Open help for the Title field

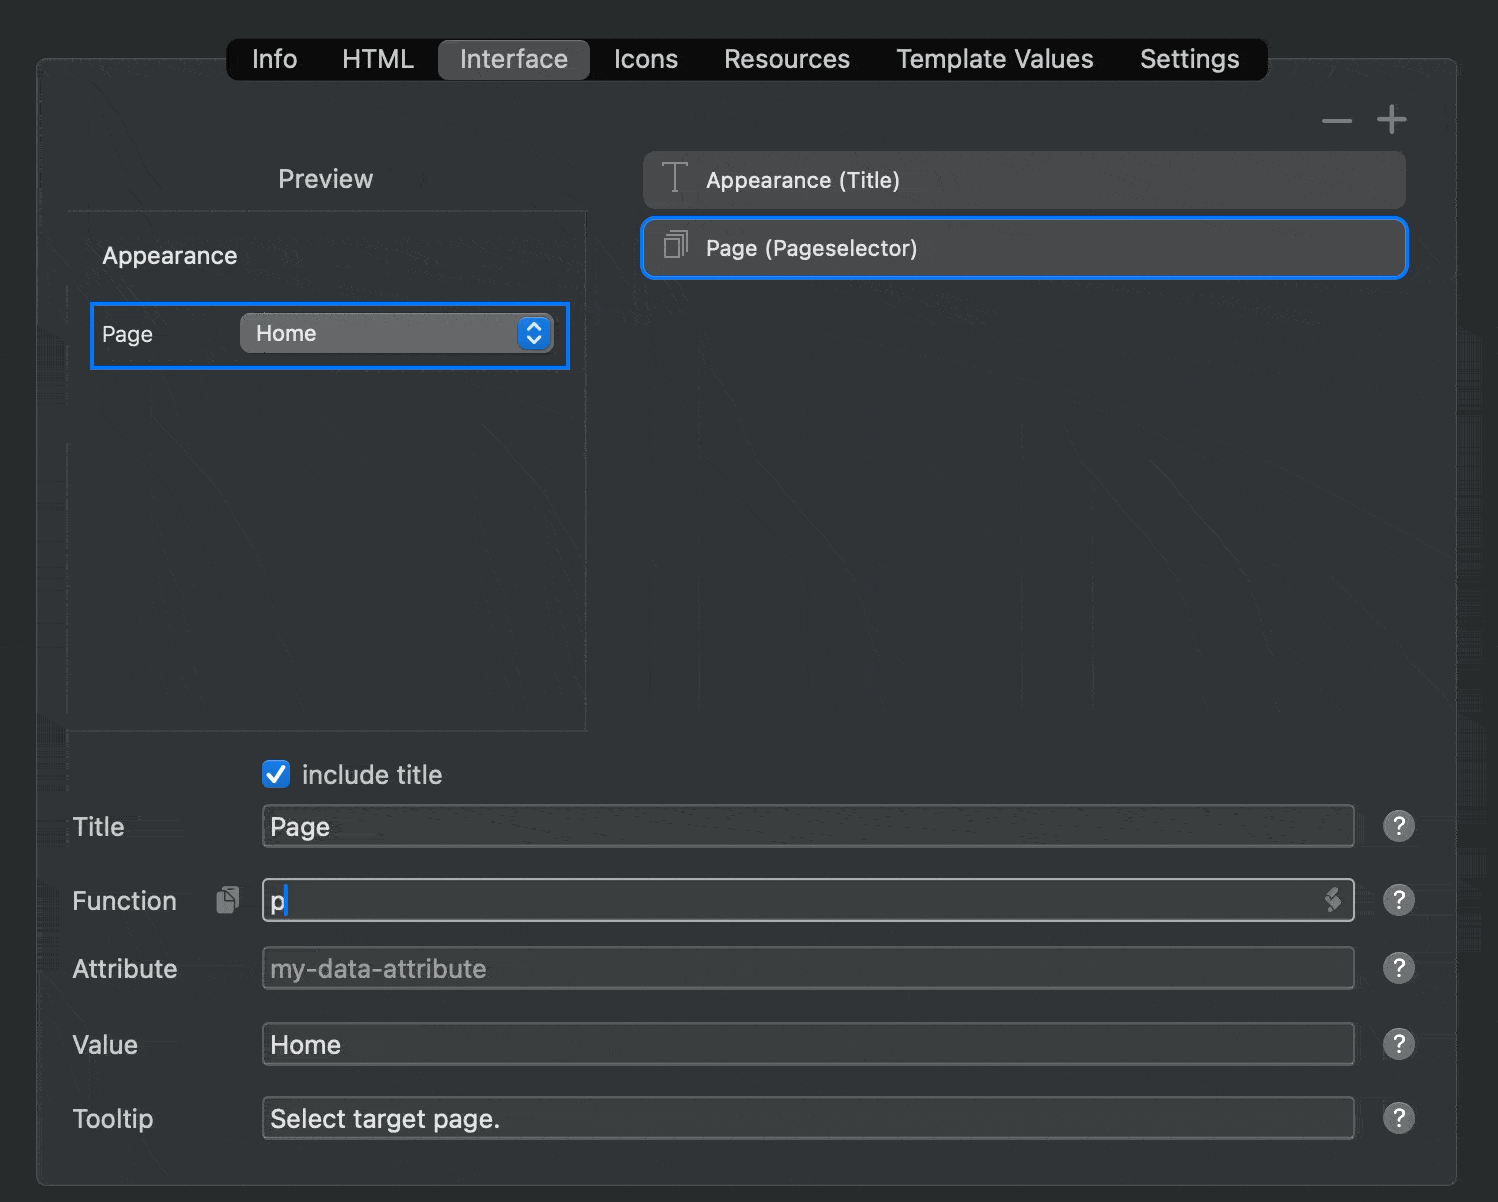[x=1398, y=826]
